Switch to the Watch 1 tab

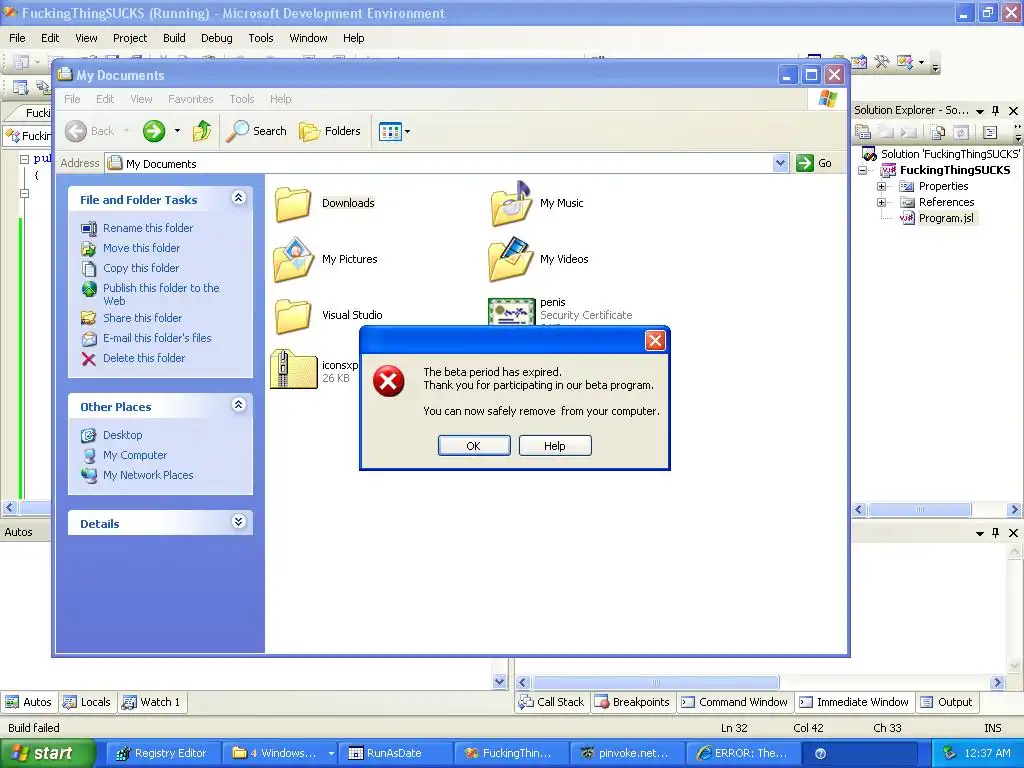tap(152, 702)
